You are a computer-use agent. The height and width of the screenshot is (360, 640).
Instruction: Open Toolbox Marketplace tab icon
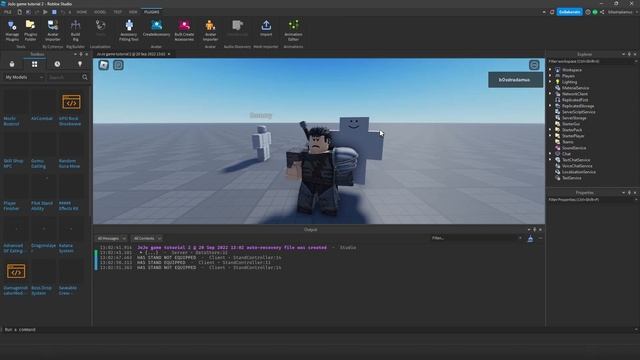click(x=12, y=64)
